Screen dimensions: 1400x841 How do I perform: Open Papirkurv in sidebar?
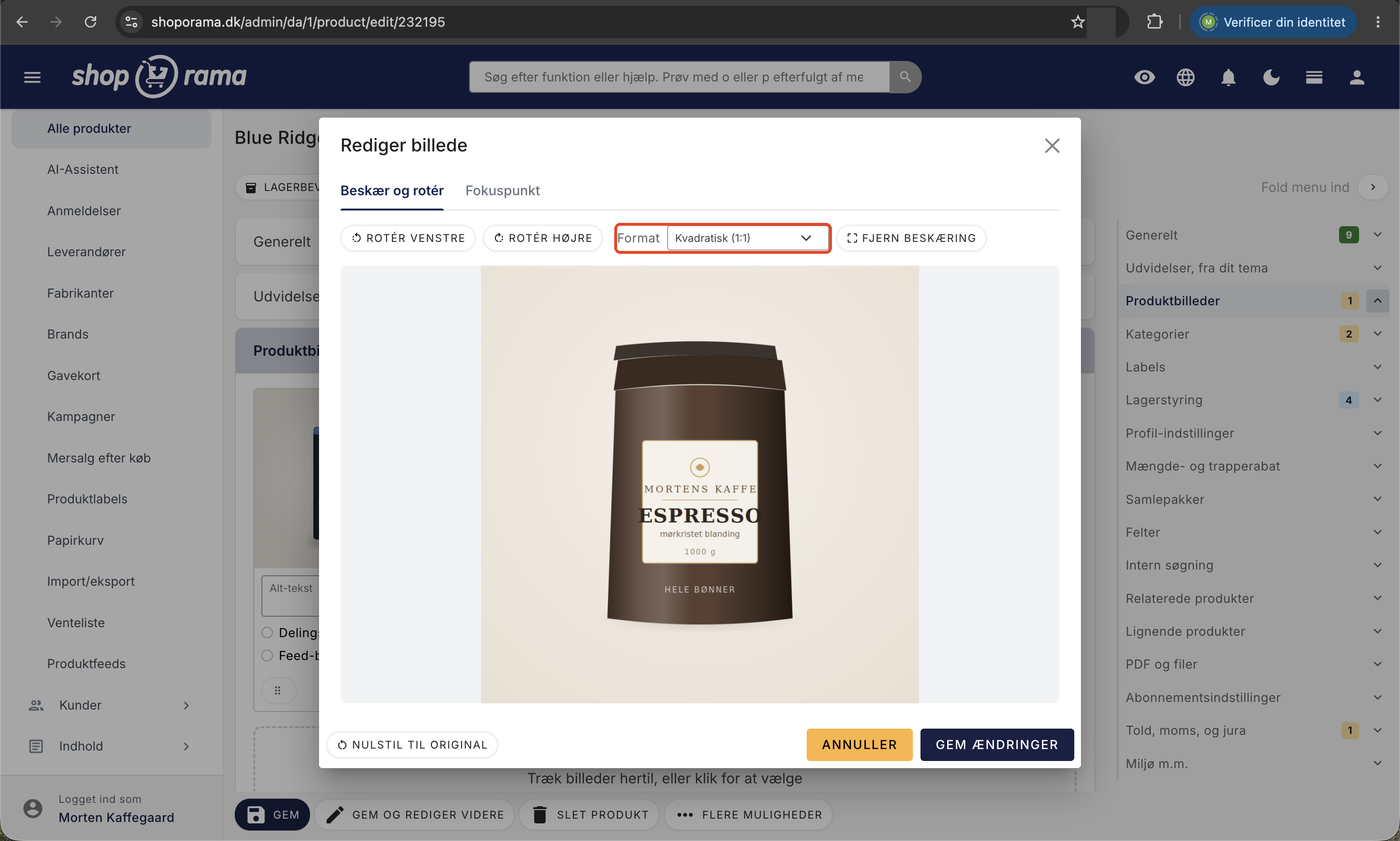pyautogui.click(x=75, y=540)
